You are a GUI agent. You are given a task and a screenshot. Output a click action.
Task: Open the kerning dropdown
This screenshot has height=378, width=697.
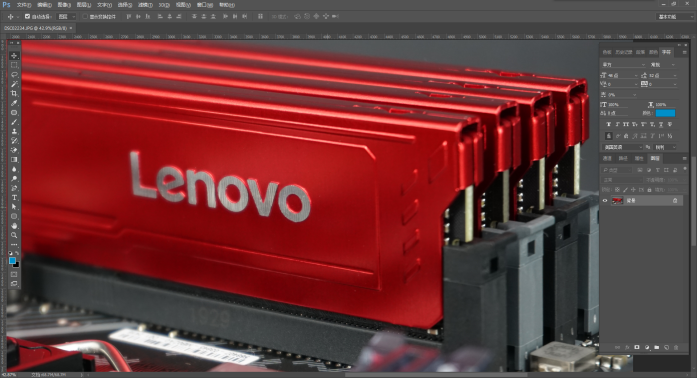point(623,84)
